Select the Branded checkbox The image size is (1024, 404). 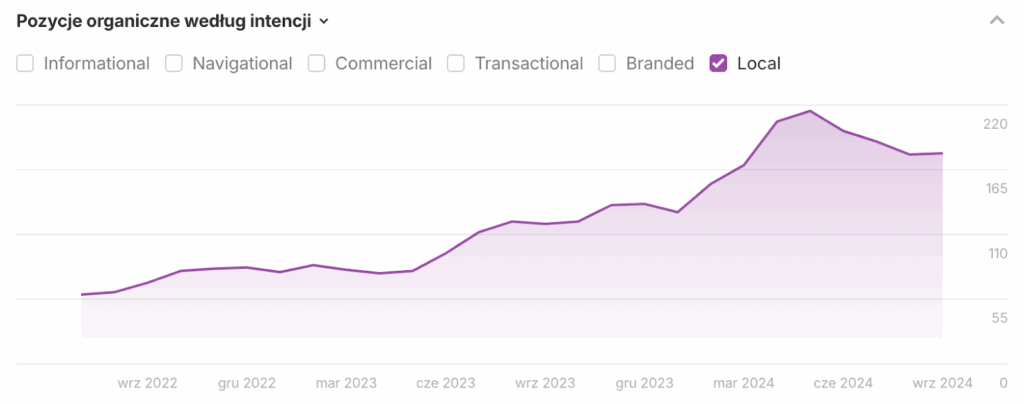[607, 64]
